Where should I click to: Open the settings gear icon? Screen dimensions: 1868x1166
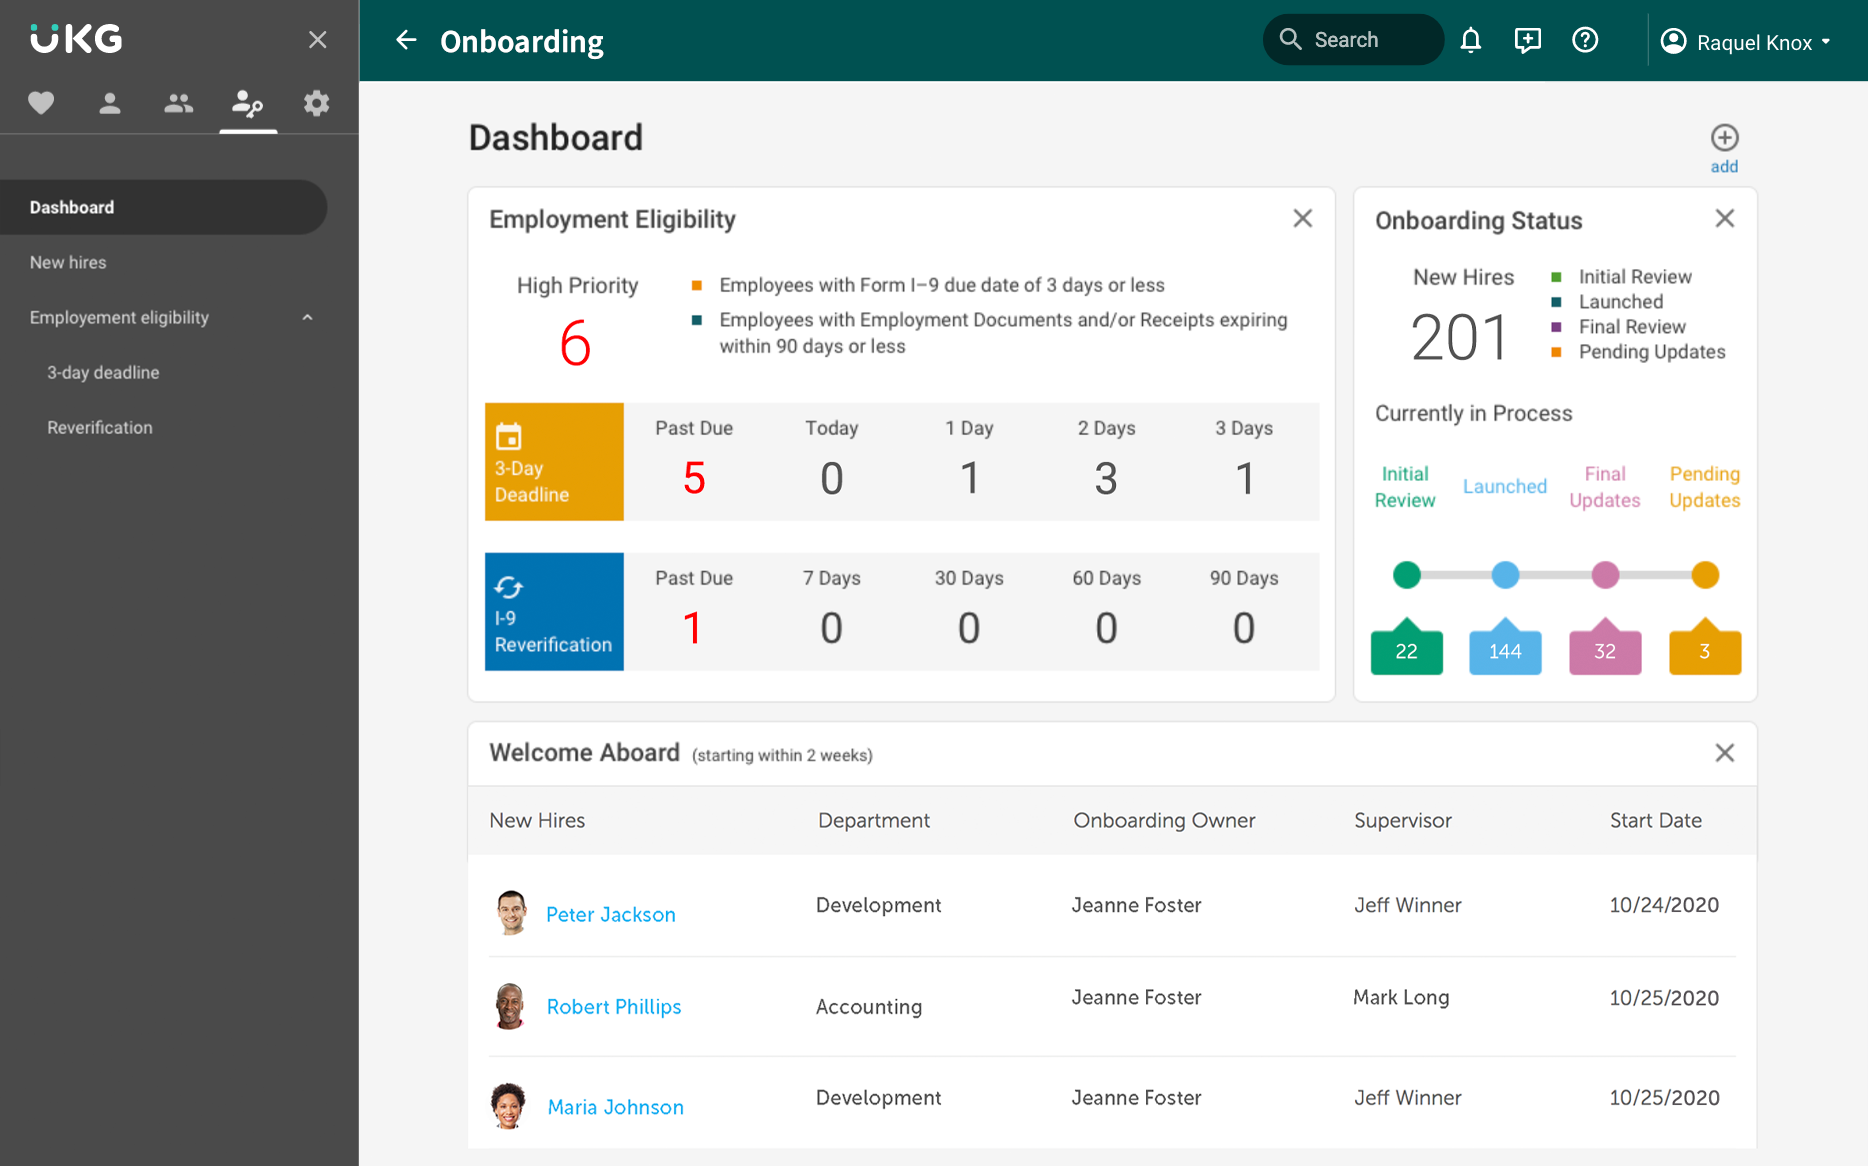coord(316,103)
